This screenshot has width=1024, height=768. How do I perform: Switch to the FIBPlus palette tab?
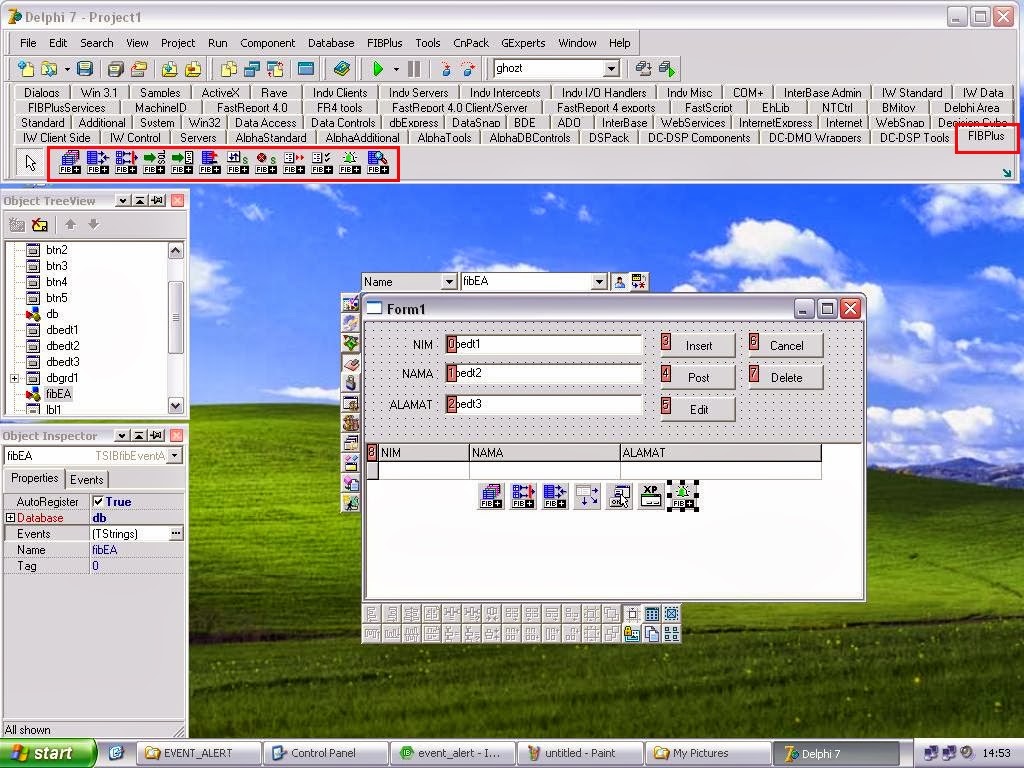point(985,135)
